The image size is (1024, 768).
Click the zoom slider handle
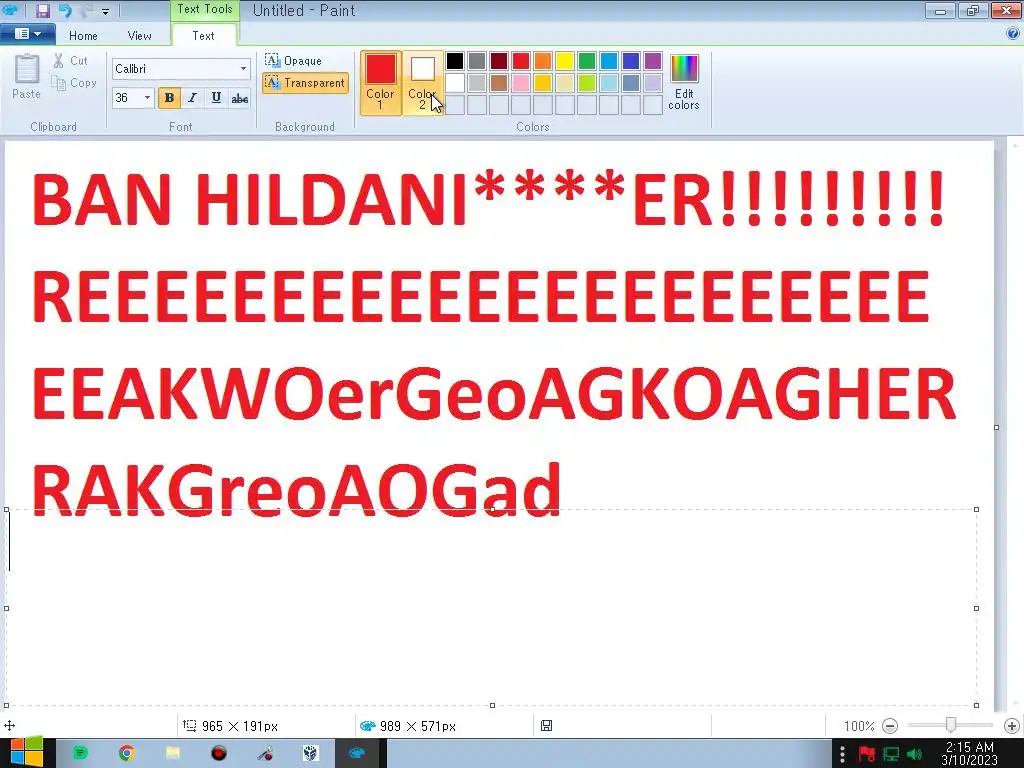[951, 724]
